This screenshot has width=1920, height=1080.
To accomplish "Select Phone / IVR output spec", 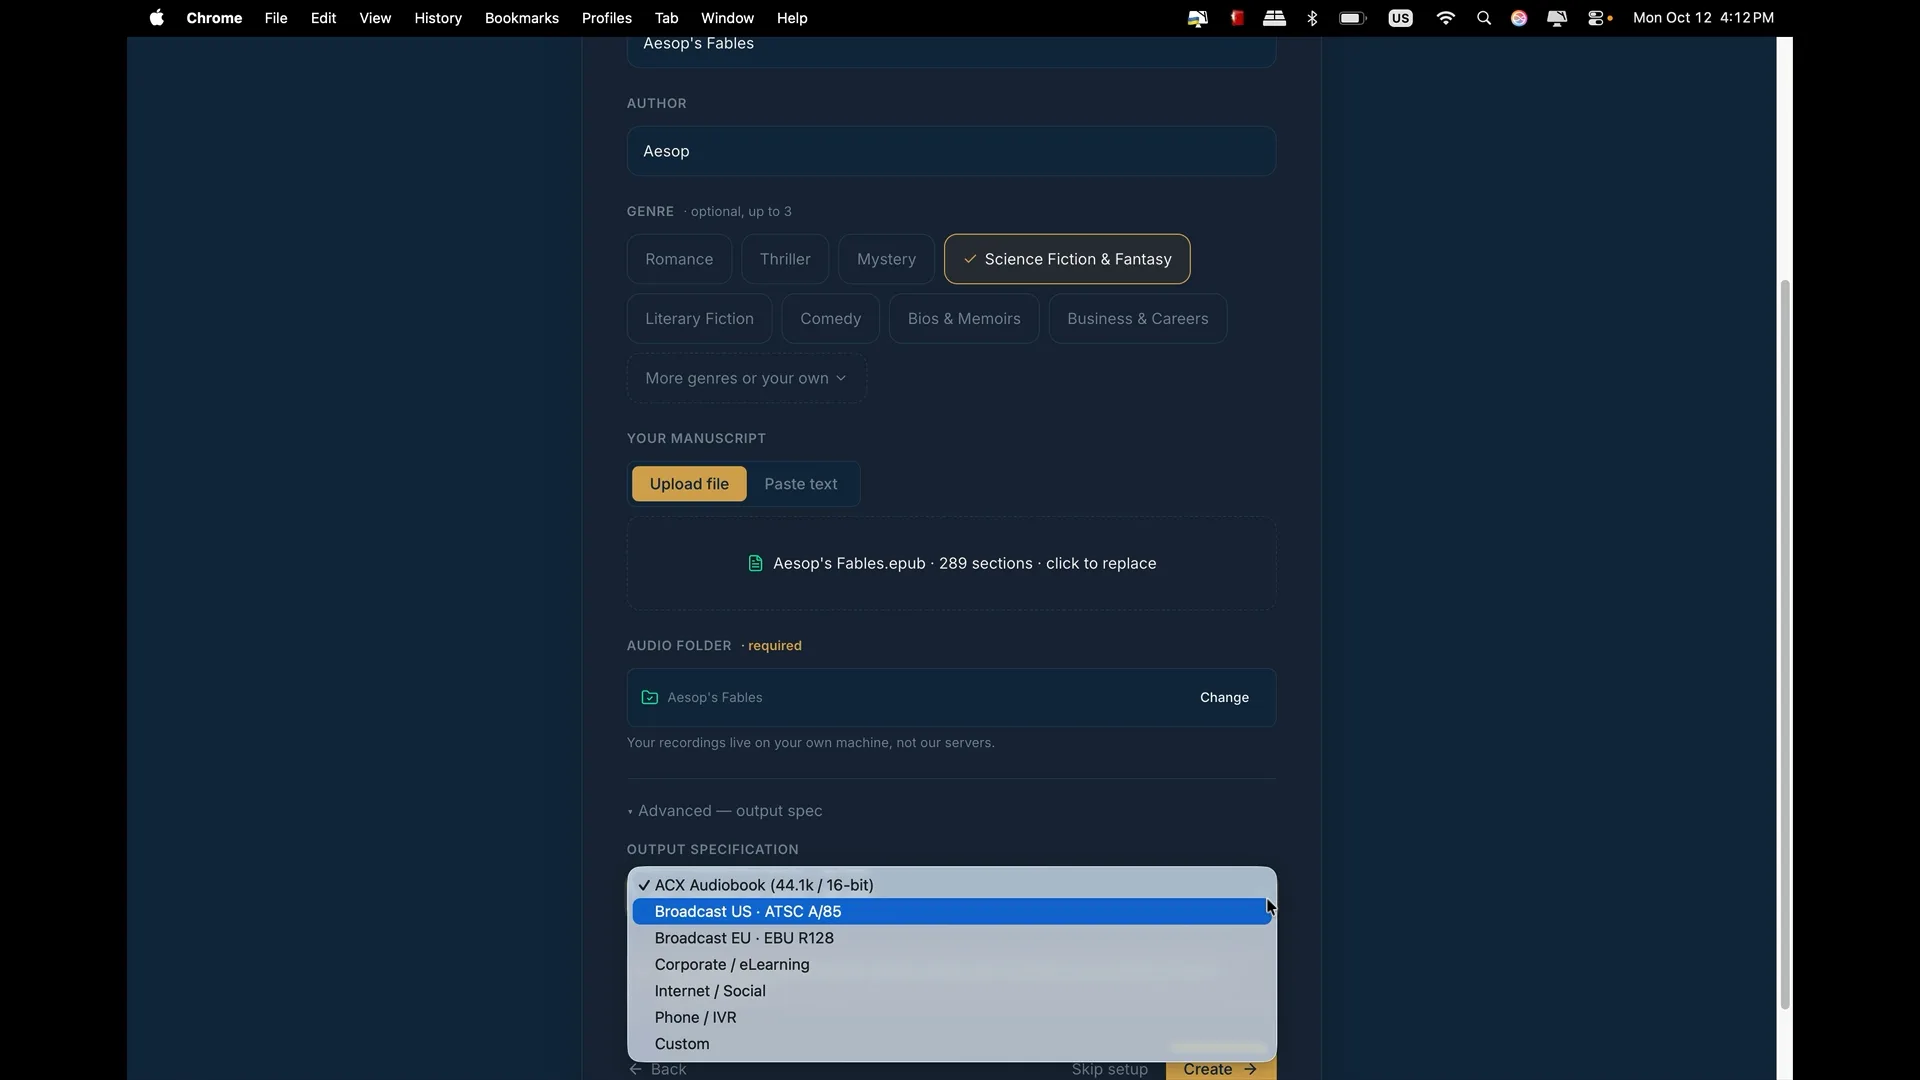I will [952, 1018].
